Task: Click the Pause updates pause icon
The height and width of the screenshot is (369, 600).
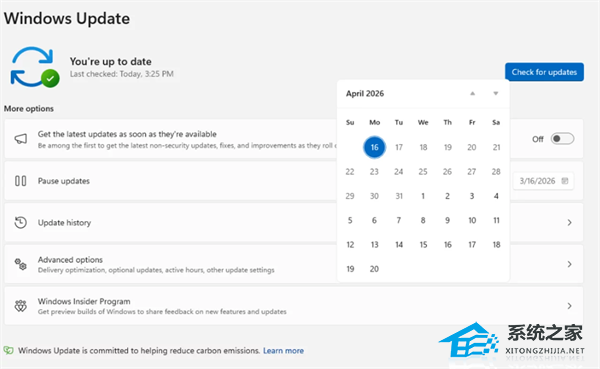Action: [x=21, y=181]
